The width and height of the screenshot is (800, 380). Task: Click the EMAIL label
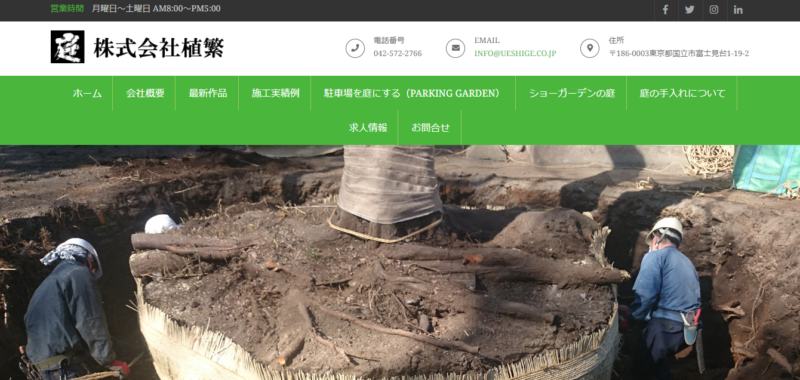pos(487,40)
